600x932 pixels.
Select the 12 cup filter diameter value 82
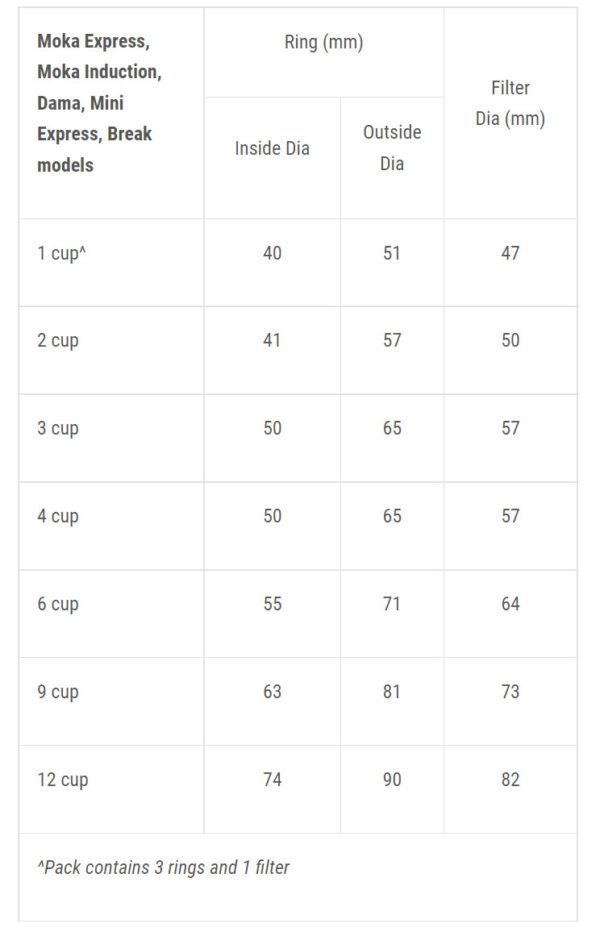510,780
